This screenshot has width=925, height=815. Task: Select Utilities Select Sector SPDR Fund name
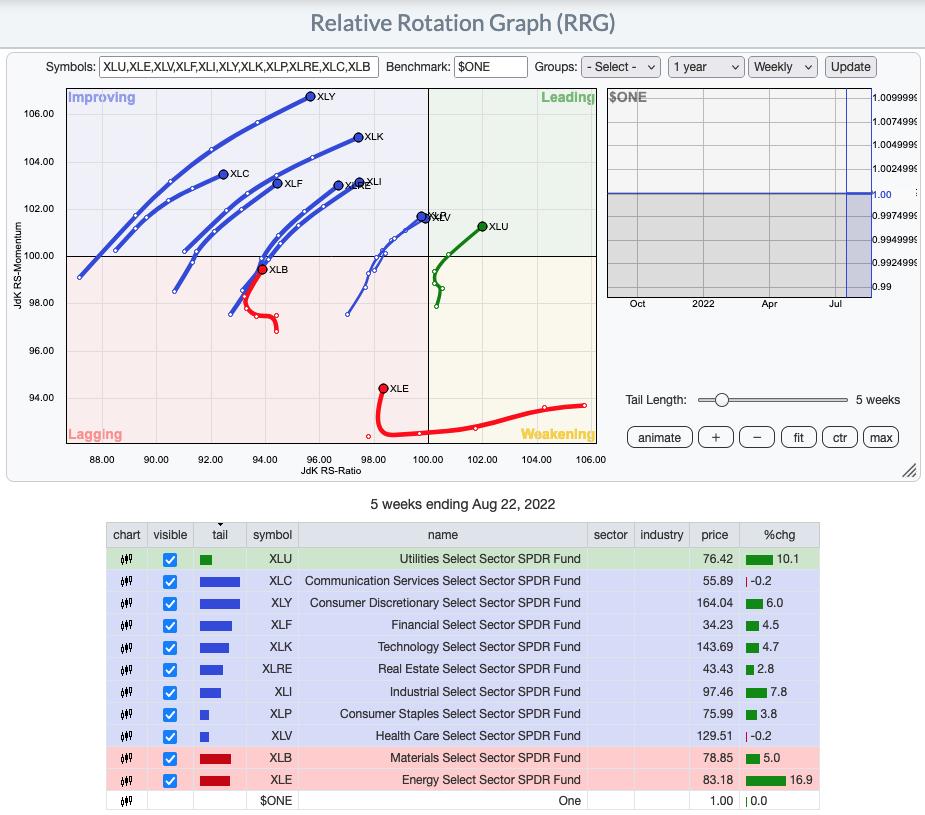click(x=490, y=559)
